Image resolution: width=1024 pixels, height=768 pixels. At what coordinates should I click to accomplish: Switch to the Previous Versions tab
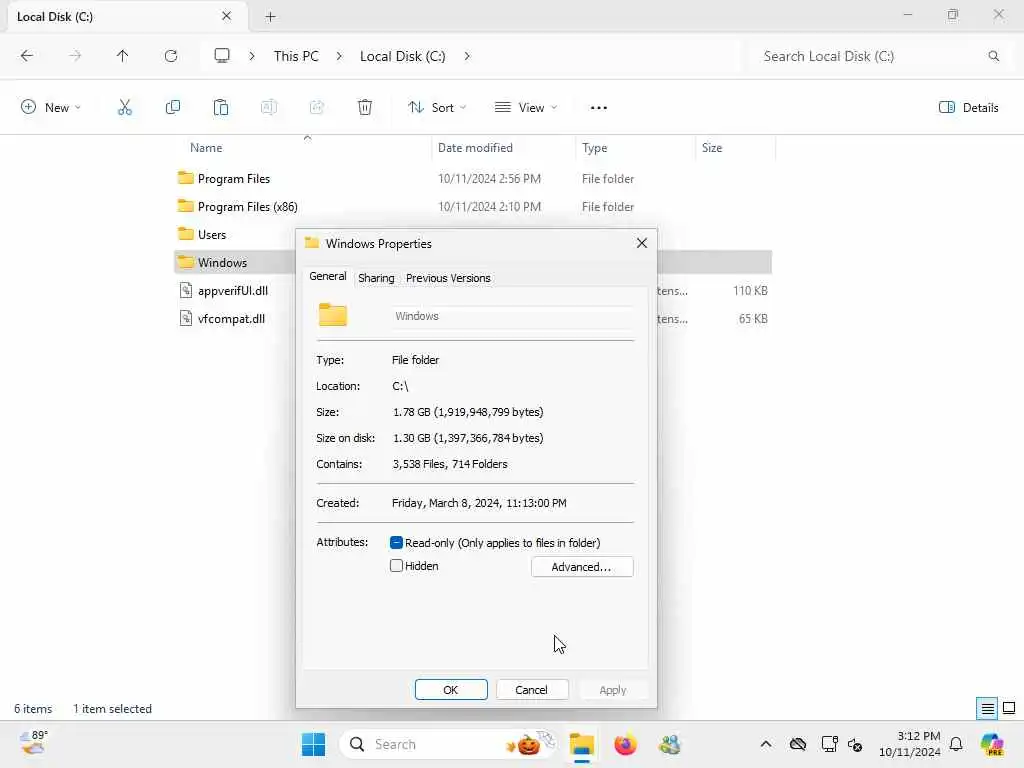[x=448, y=278]
